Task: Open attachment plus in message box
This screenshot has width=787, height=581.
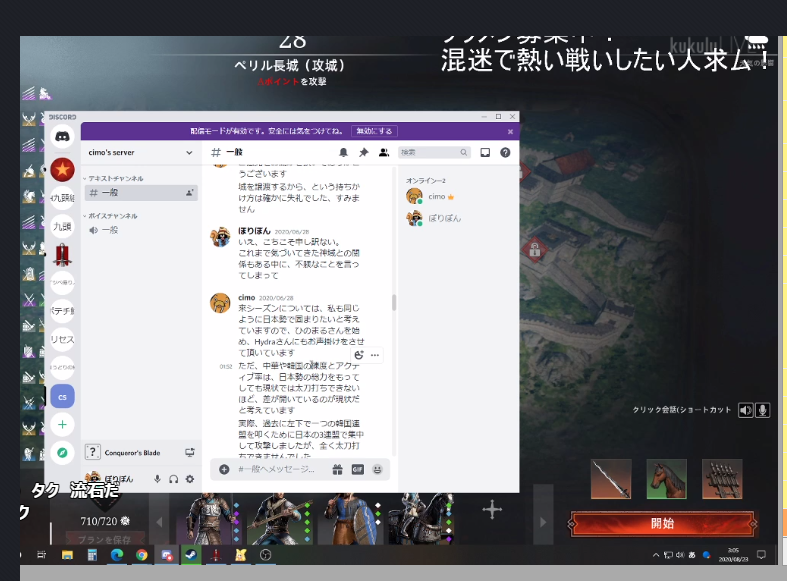Action: (224, 469)
